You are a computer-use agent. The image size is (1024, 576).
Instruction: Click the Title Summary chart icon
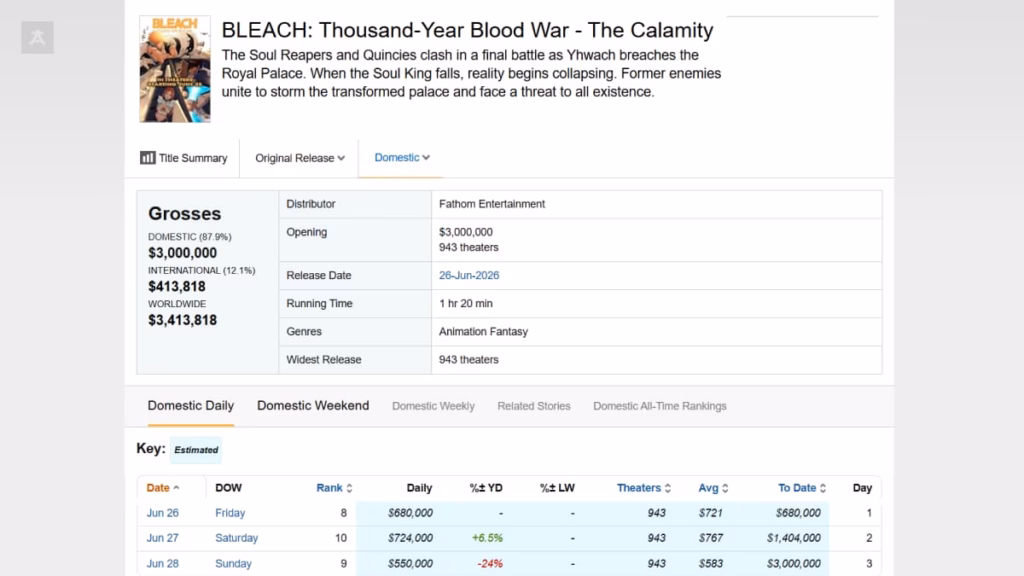tap(148, 158)
